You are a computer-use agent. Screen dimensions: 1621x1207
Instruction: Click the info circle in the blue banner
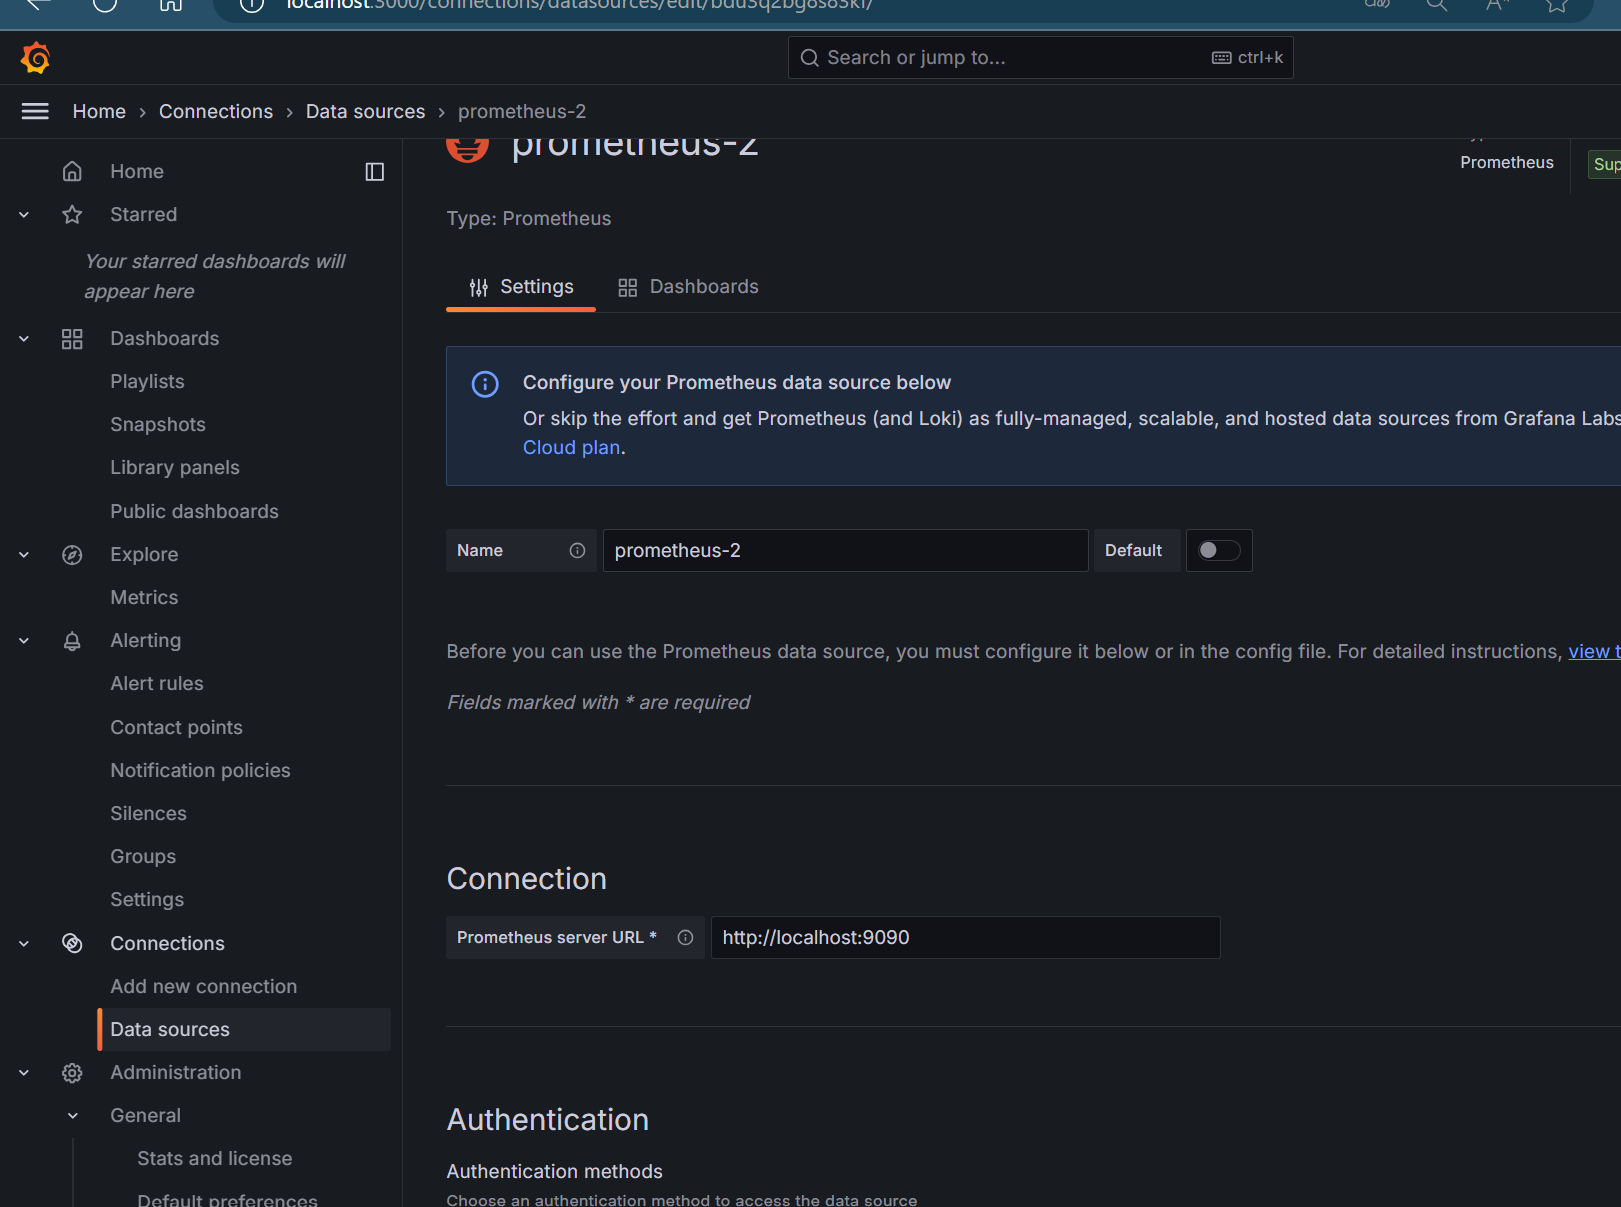coord(485,384)
